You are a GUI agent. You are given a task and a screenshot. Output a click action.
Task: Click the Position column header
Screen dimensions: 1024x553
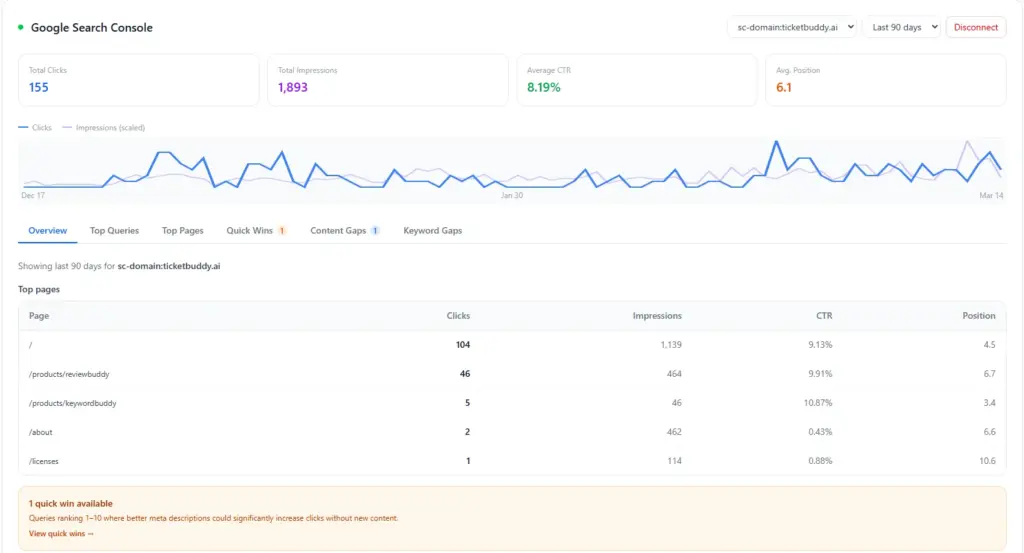(978, 315)
